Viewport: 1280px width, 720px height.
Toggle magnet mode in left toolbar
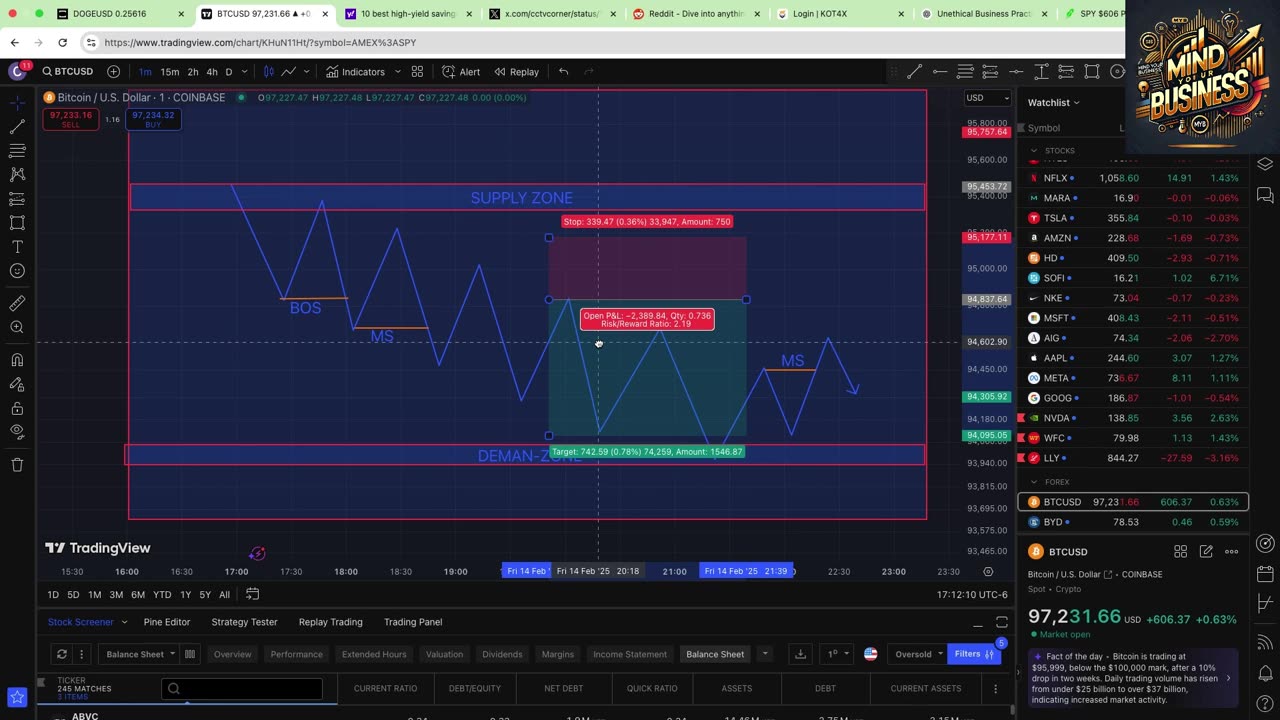(17, 359)
